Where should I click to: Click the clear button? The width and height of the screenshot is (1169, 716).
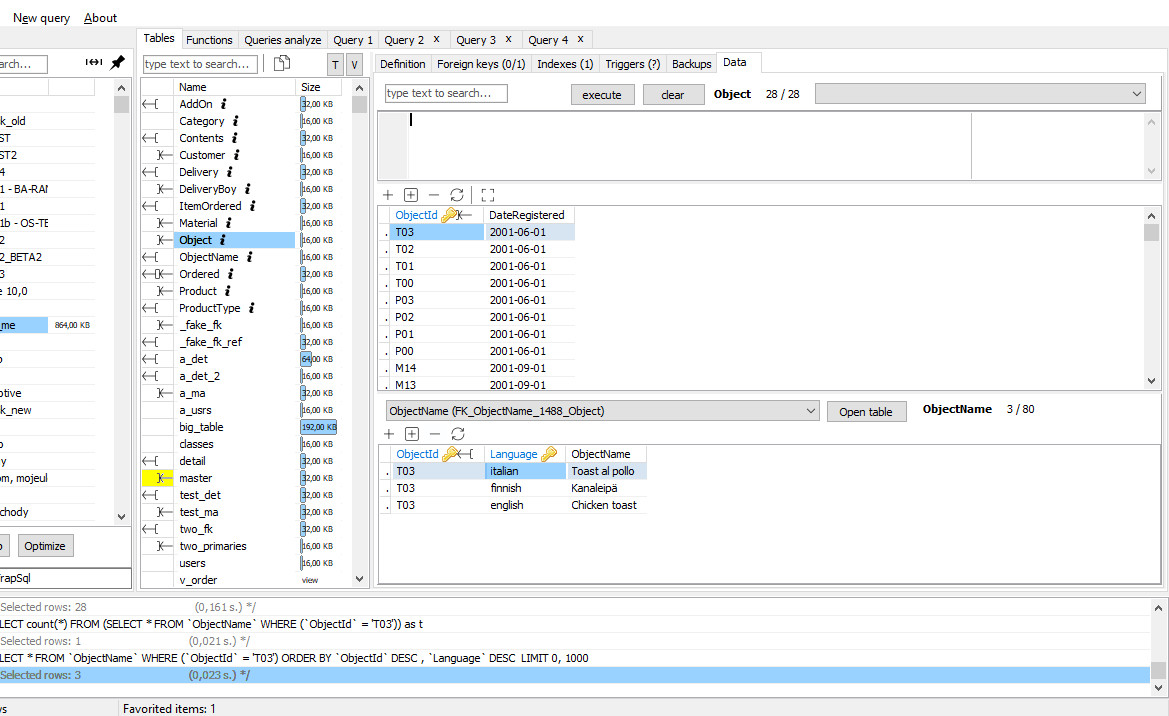672,95
